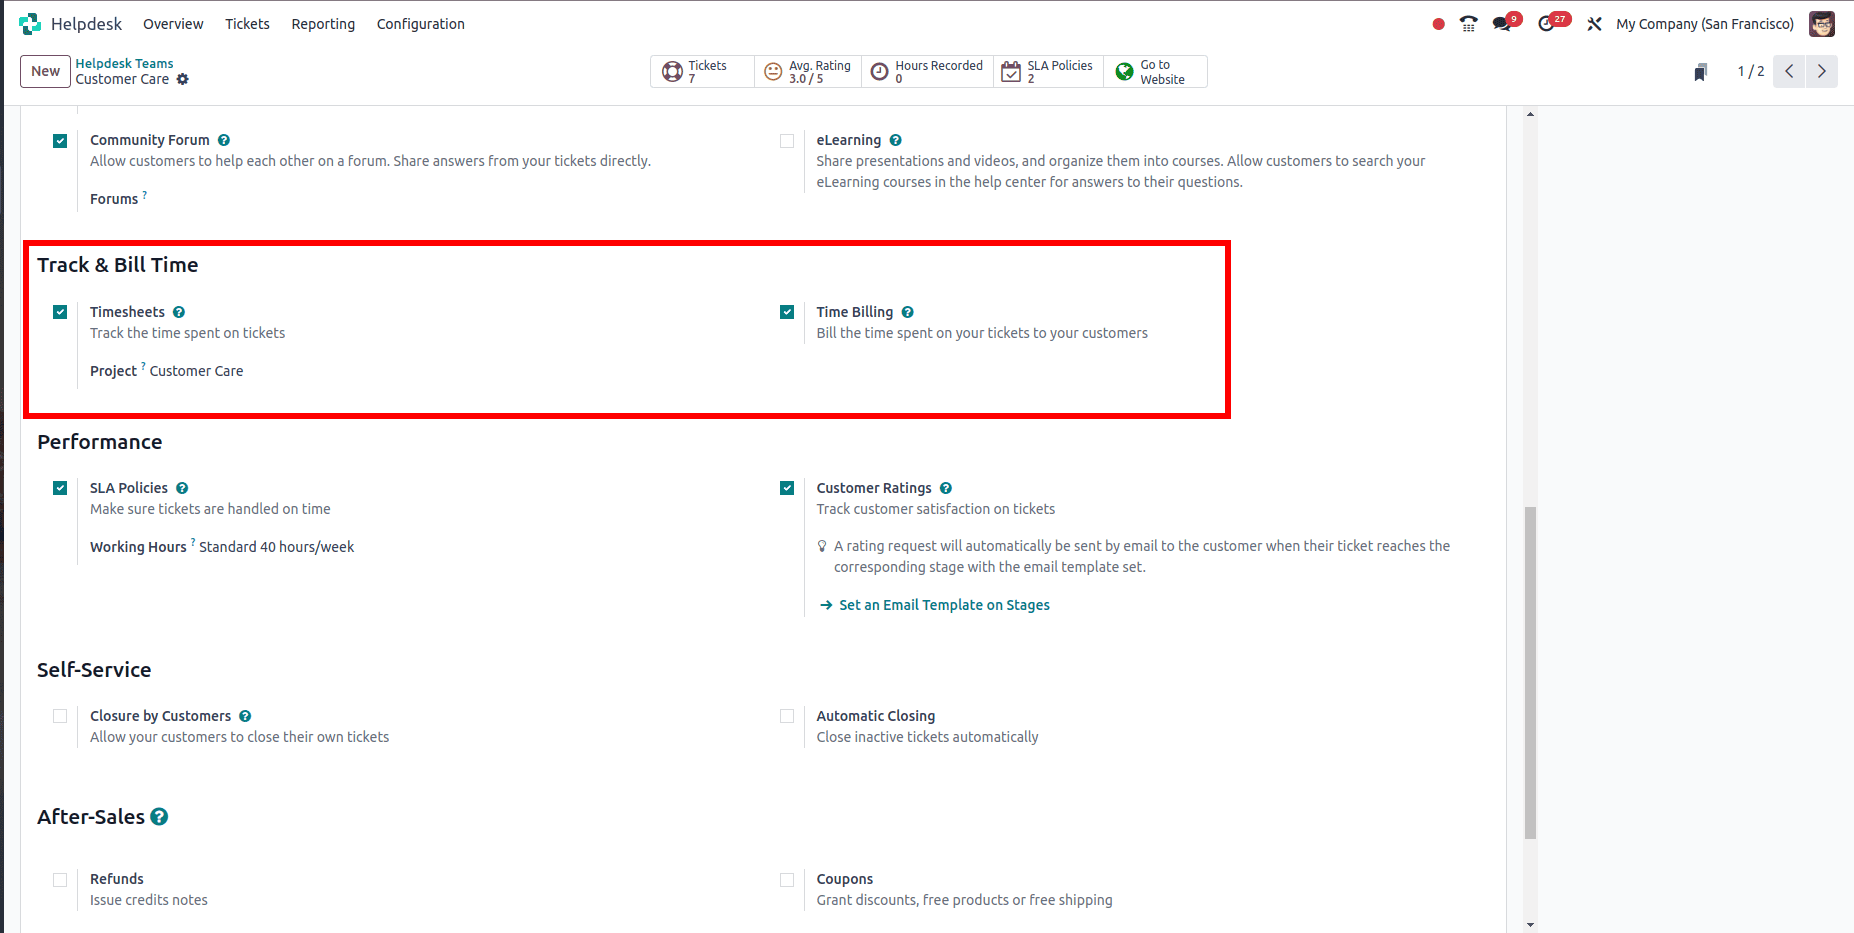This screenshot has width=1854, height=933.
Task: Open the Configuration menu
Action: click(420, 24)
